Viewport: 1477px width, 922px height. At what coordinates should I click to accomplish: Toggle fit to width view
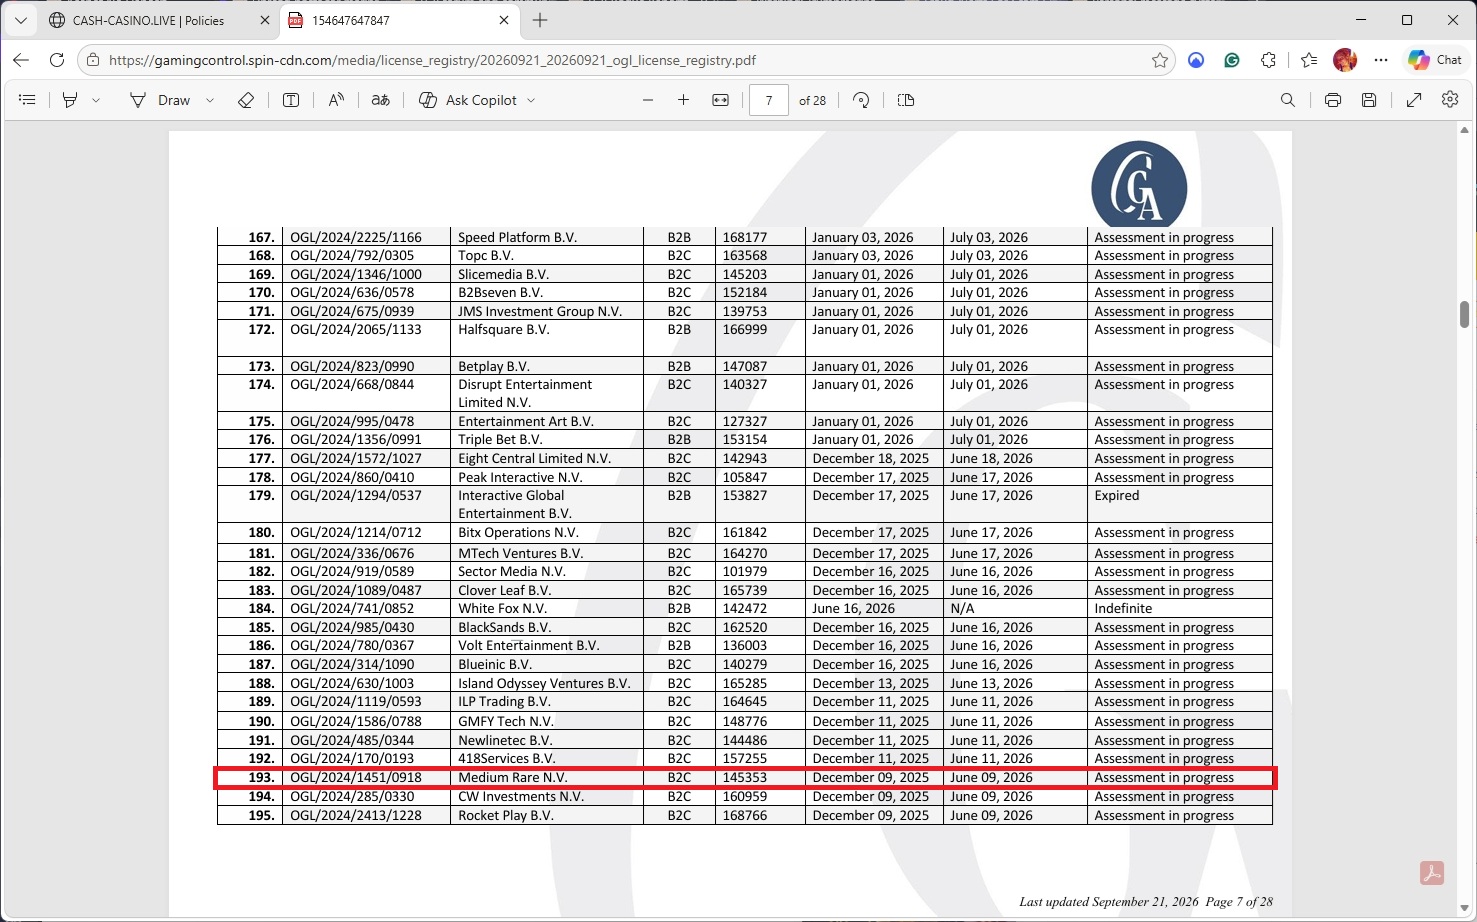point(720,100)
